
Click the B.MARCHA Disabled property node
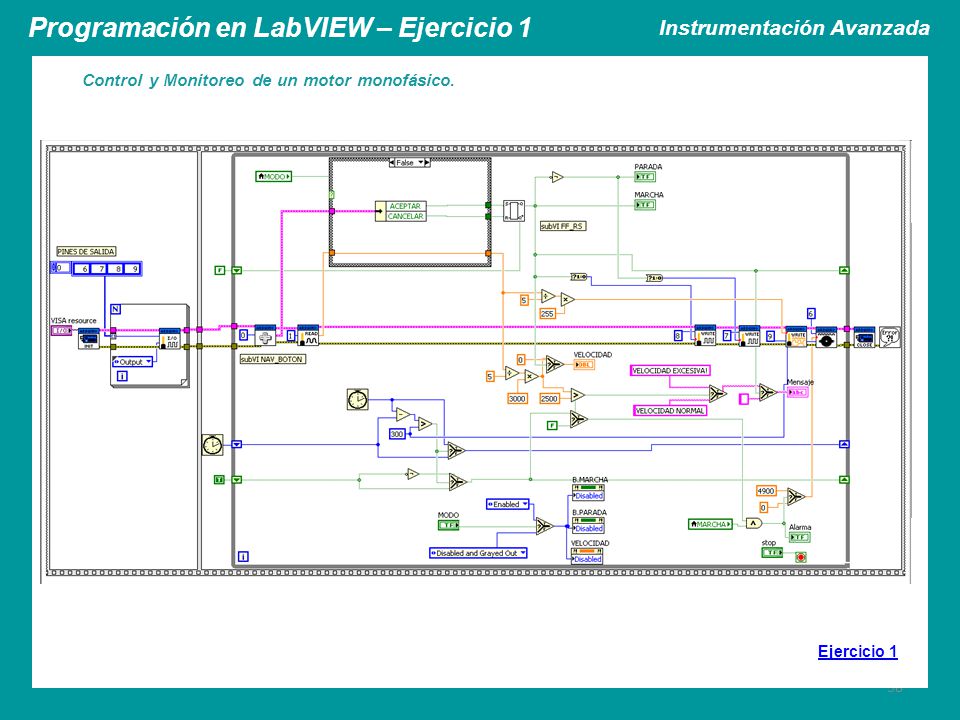[x=588, y=492]
